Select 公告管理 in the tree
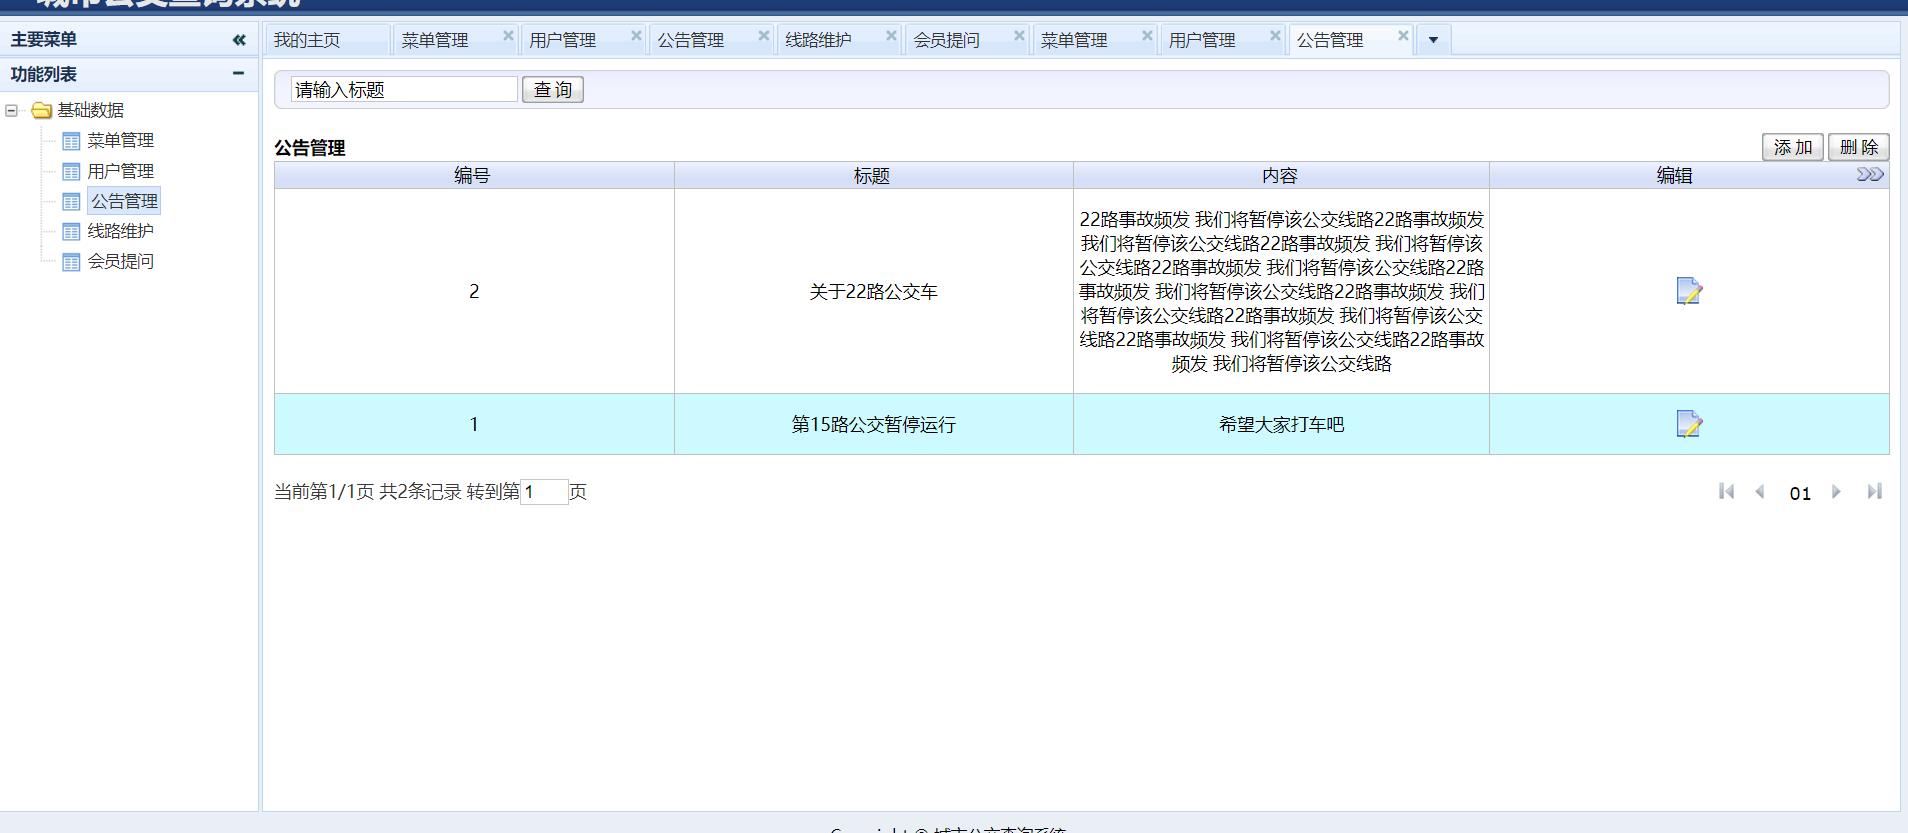Image resolution: width=1908 pixels, height=833 pixels. click(x=124, y=201)
